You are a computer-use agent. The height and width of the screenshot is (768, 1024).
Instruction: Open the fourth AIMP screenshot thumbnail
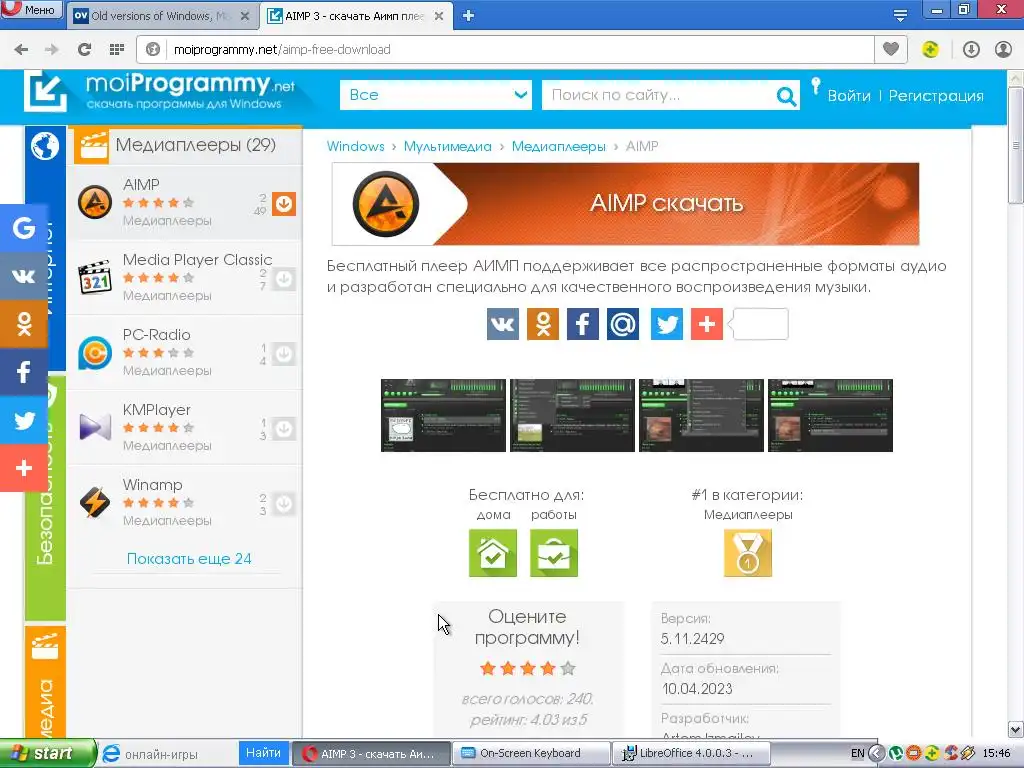click(x=830, y=415)
